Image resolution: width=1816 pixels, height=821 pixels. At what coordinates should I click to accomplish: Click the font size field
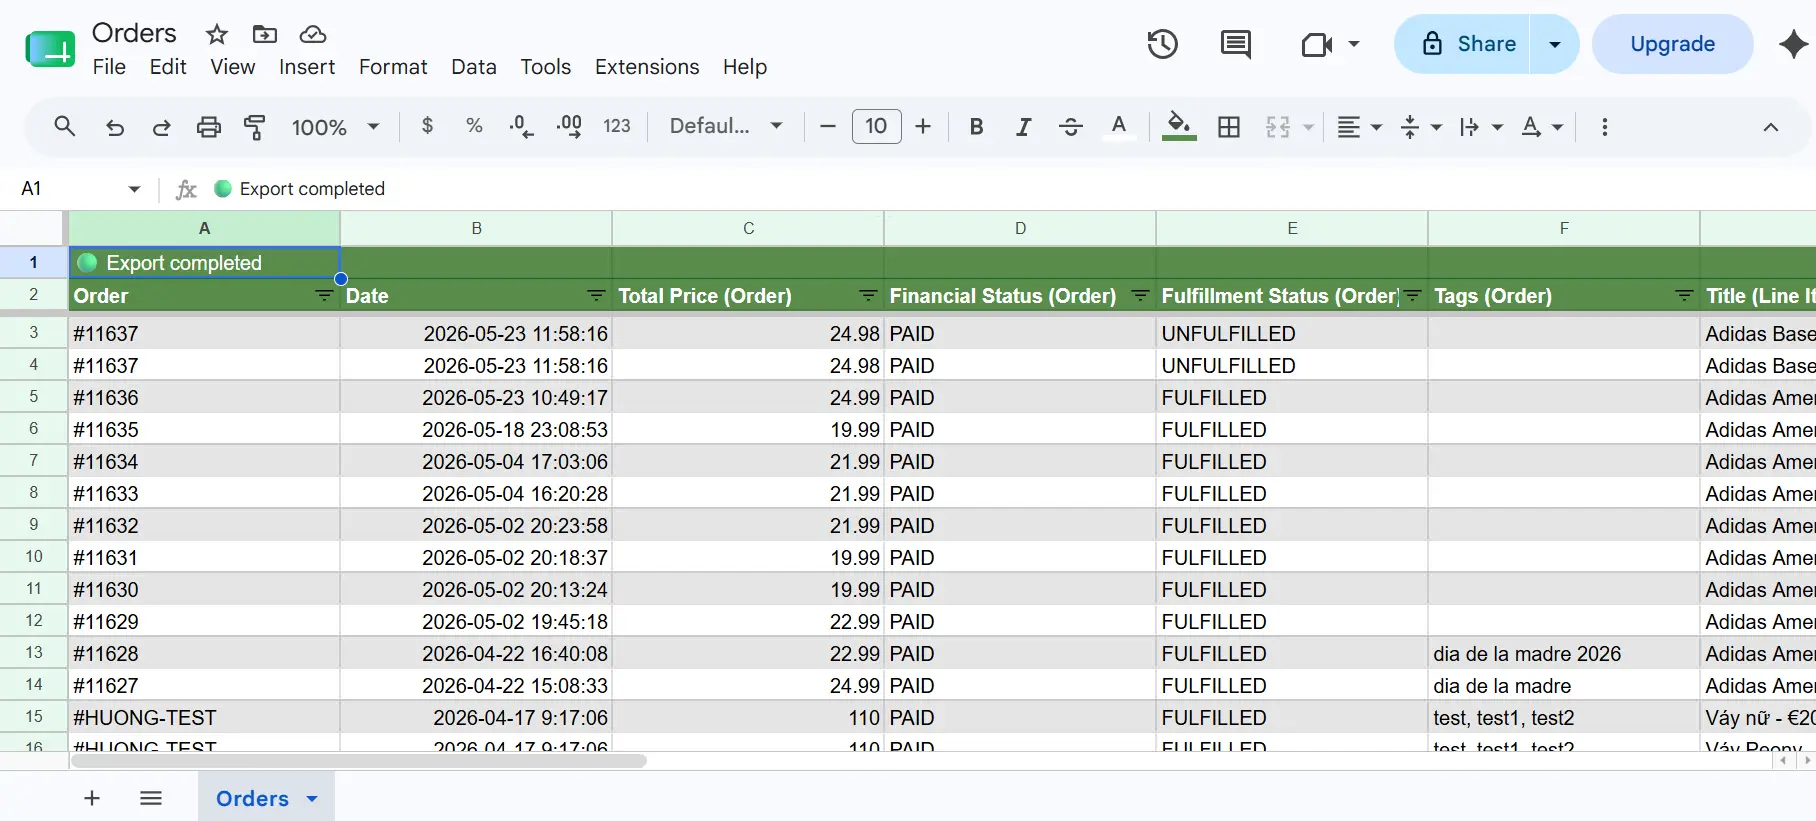pos(876,126)
